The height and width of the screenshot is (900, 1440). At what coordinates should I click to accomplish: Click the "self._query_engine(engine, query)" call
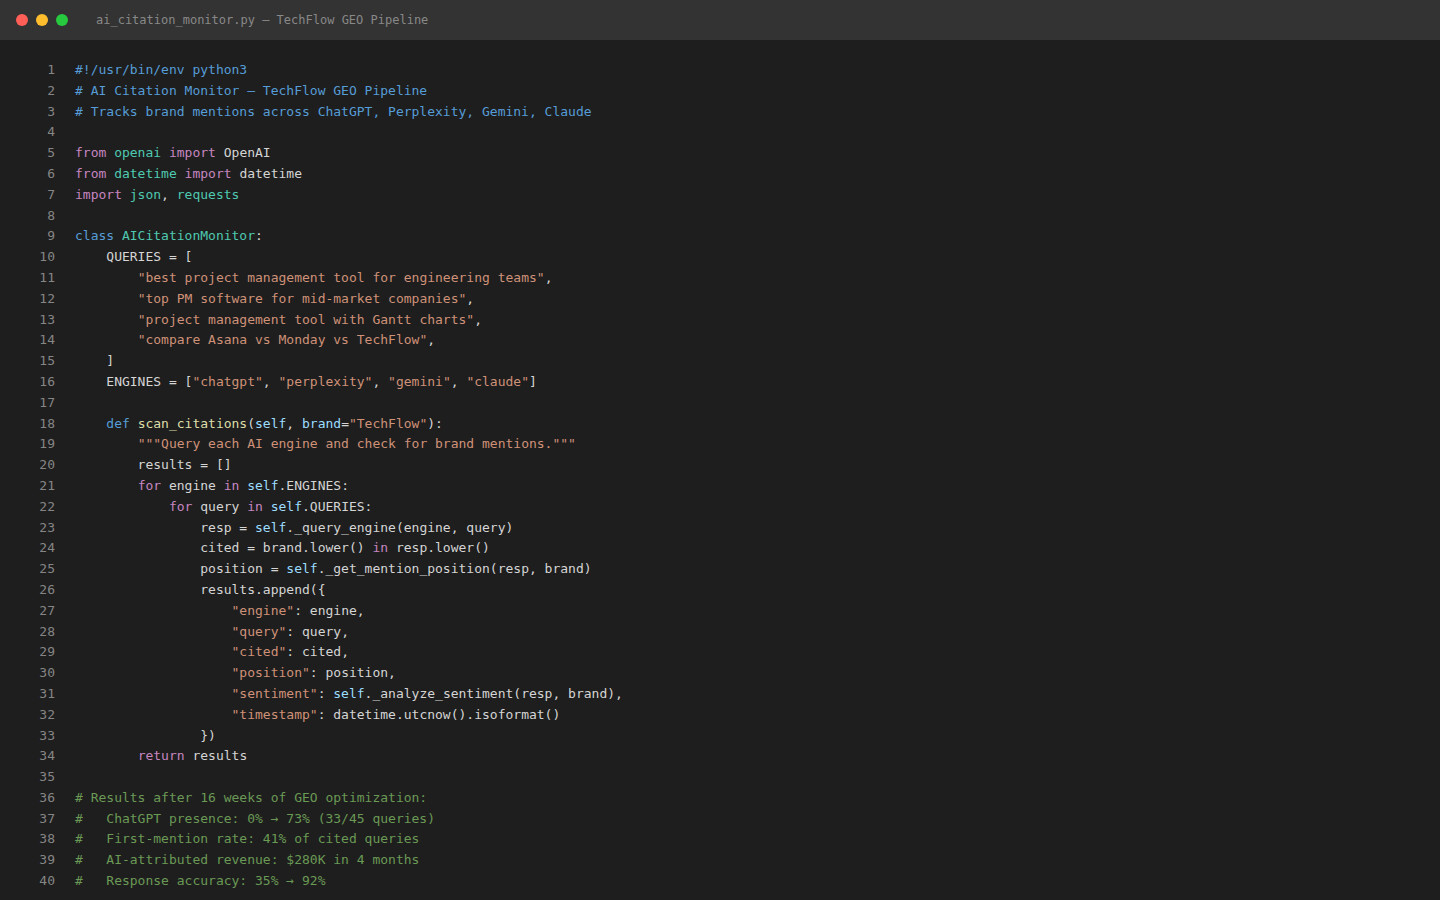[384, 528]
